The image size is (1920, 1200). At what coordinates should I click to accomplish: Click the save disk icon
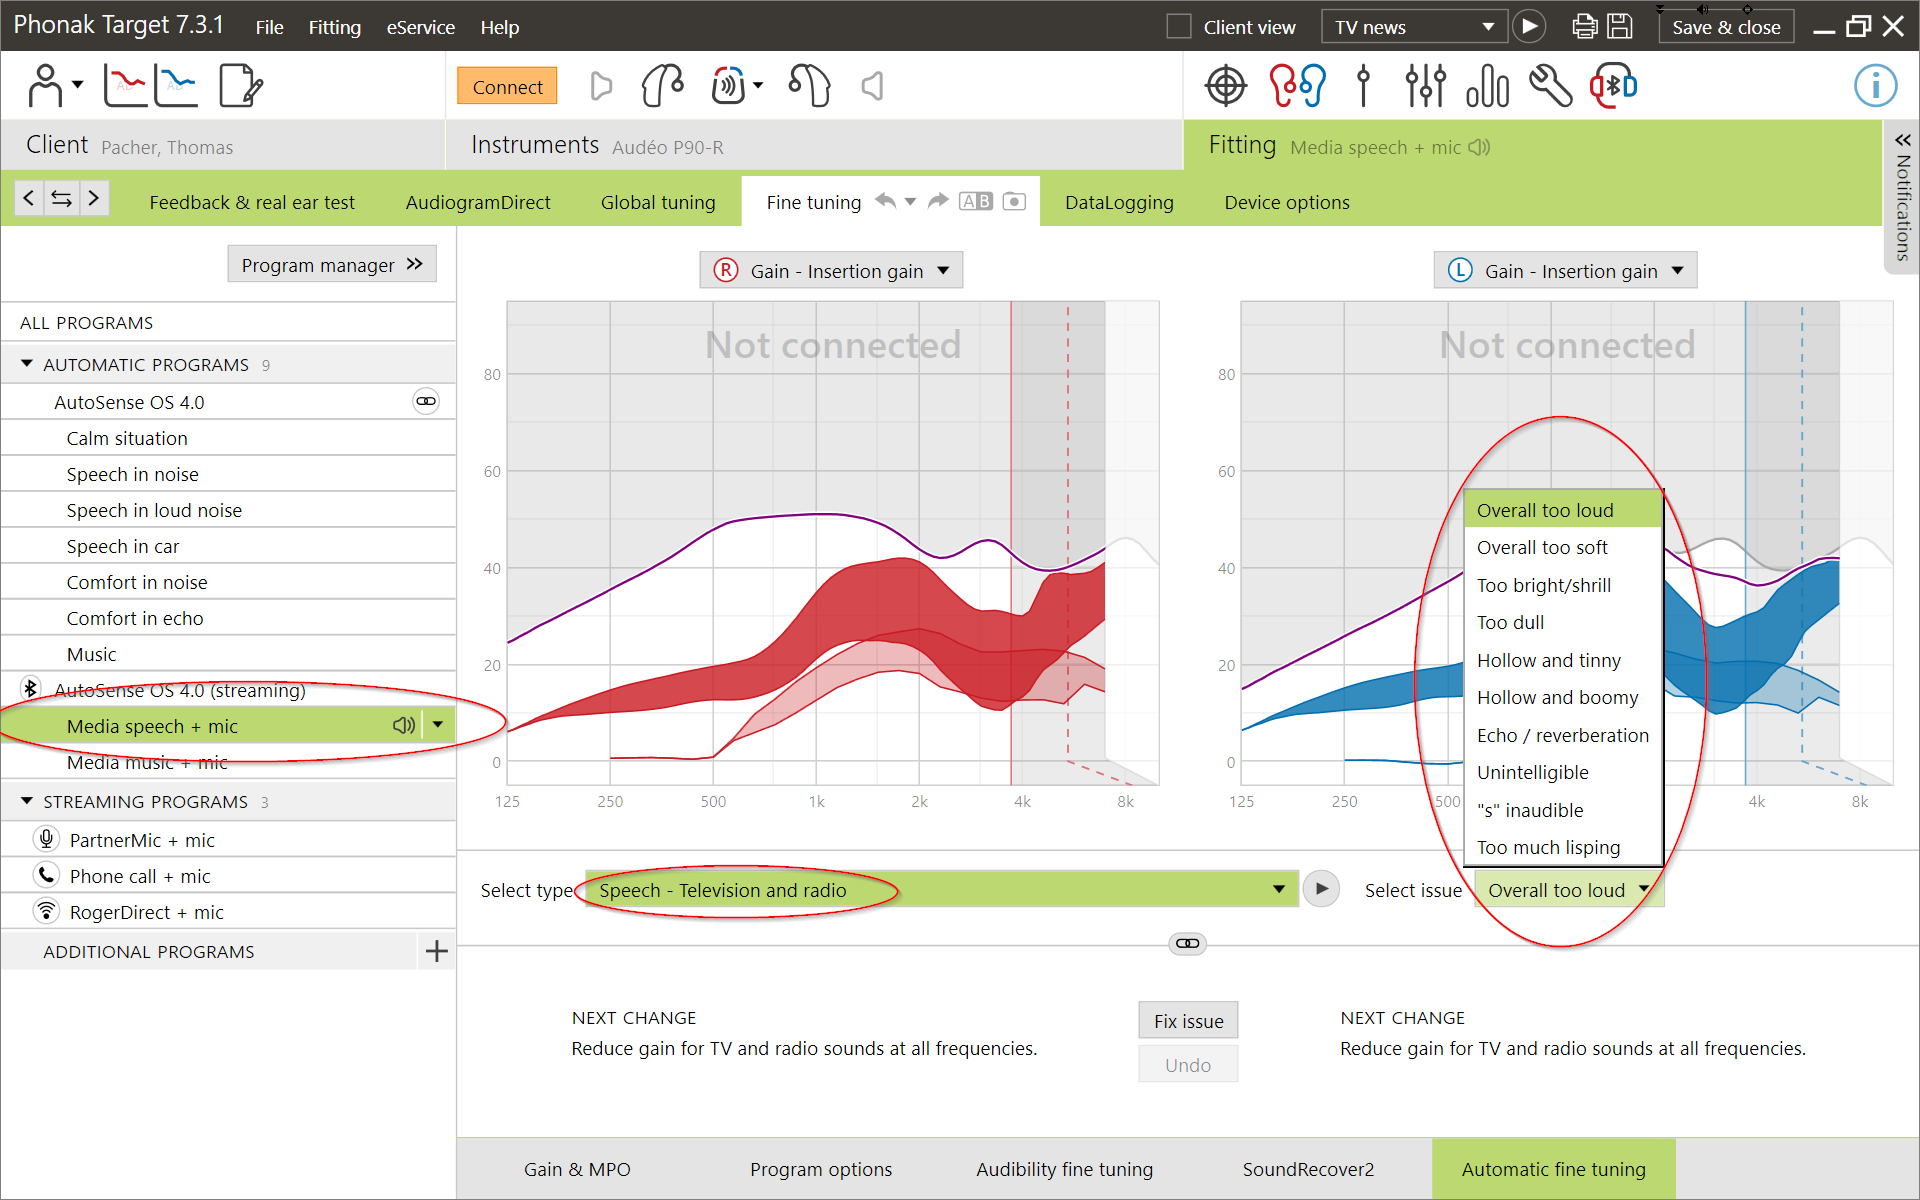pyautogui.click(x=1620, y=27)
